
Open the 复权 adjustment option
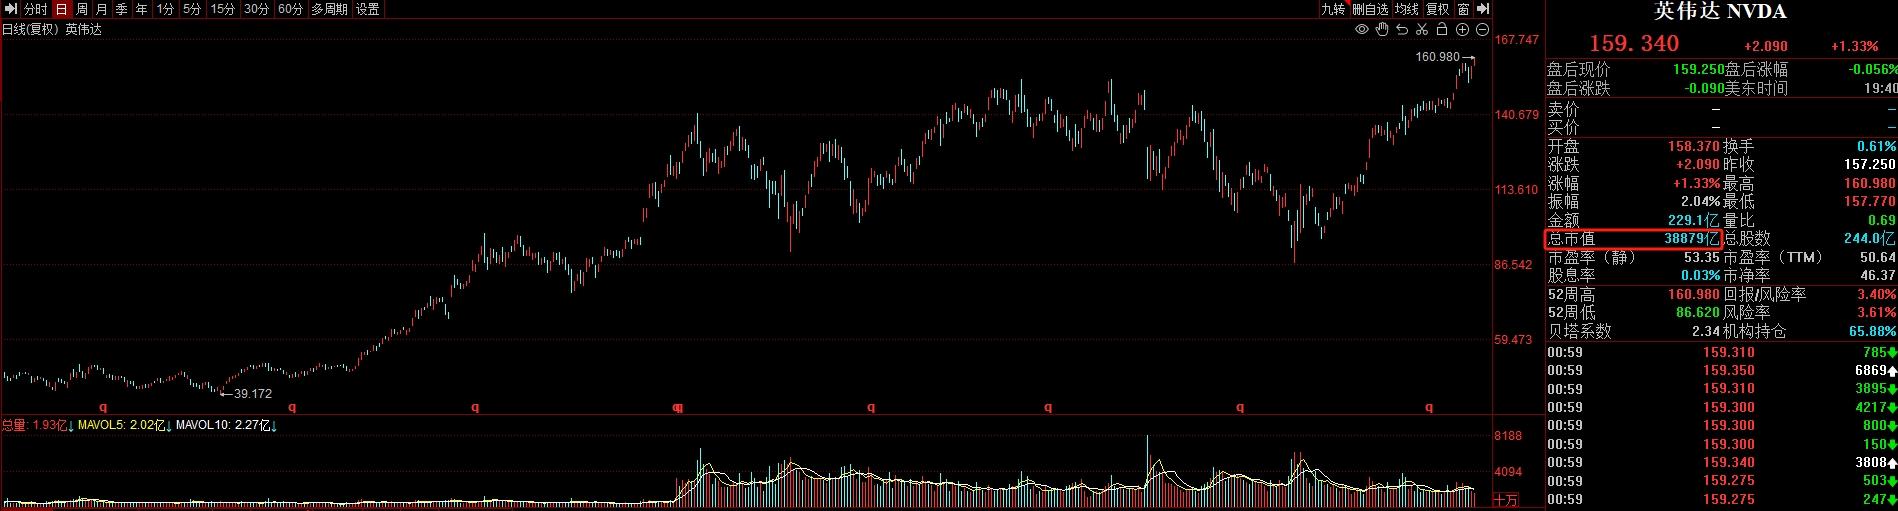pyautogui.click(x=1438, y=9)
